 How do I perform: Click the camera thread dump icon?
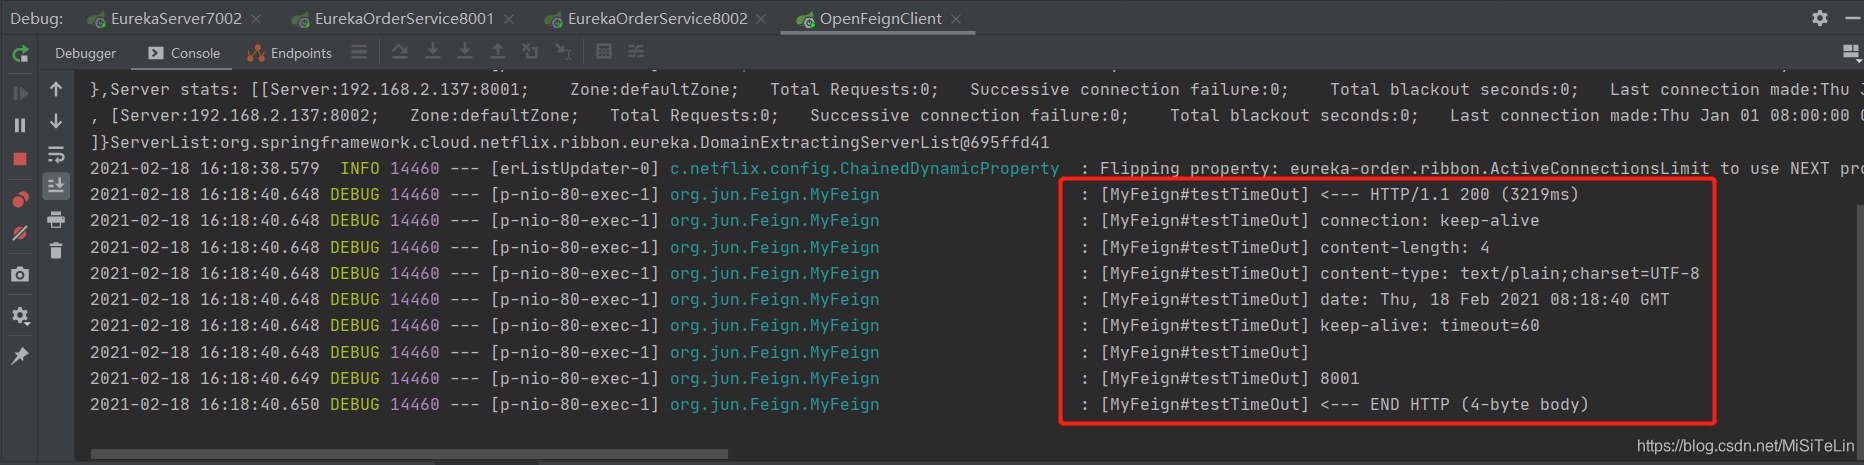point(20,274)
